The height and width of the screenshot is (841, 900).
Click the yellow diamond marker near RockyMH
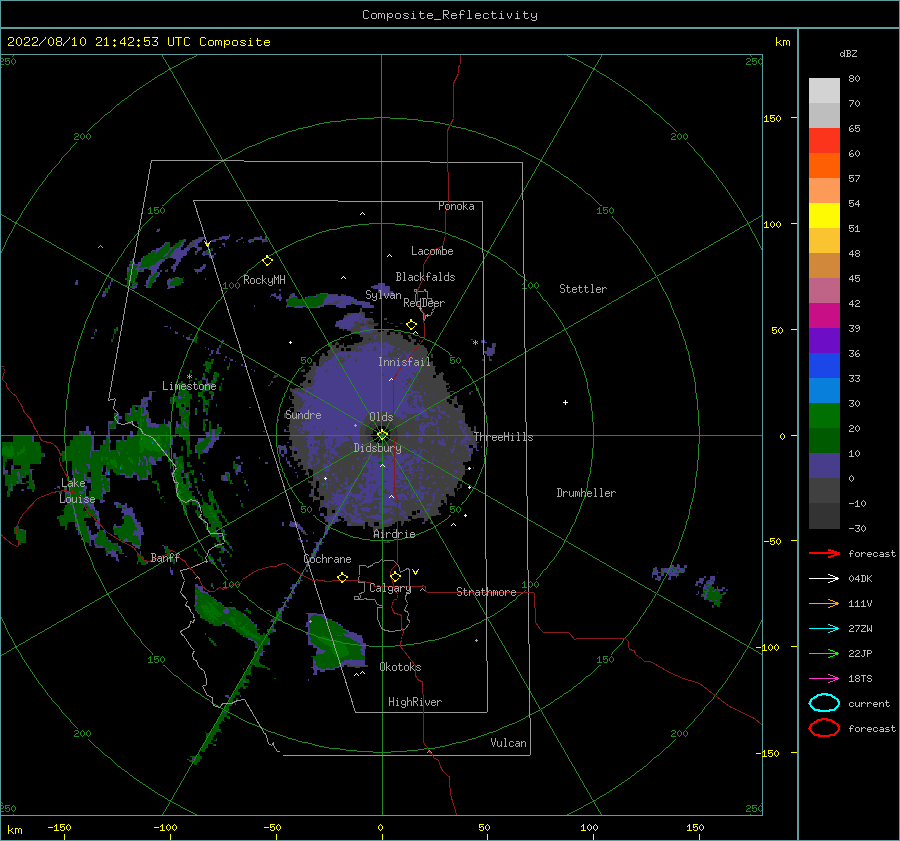tap(267, 261)
